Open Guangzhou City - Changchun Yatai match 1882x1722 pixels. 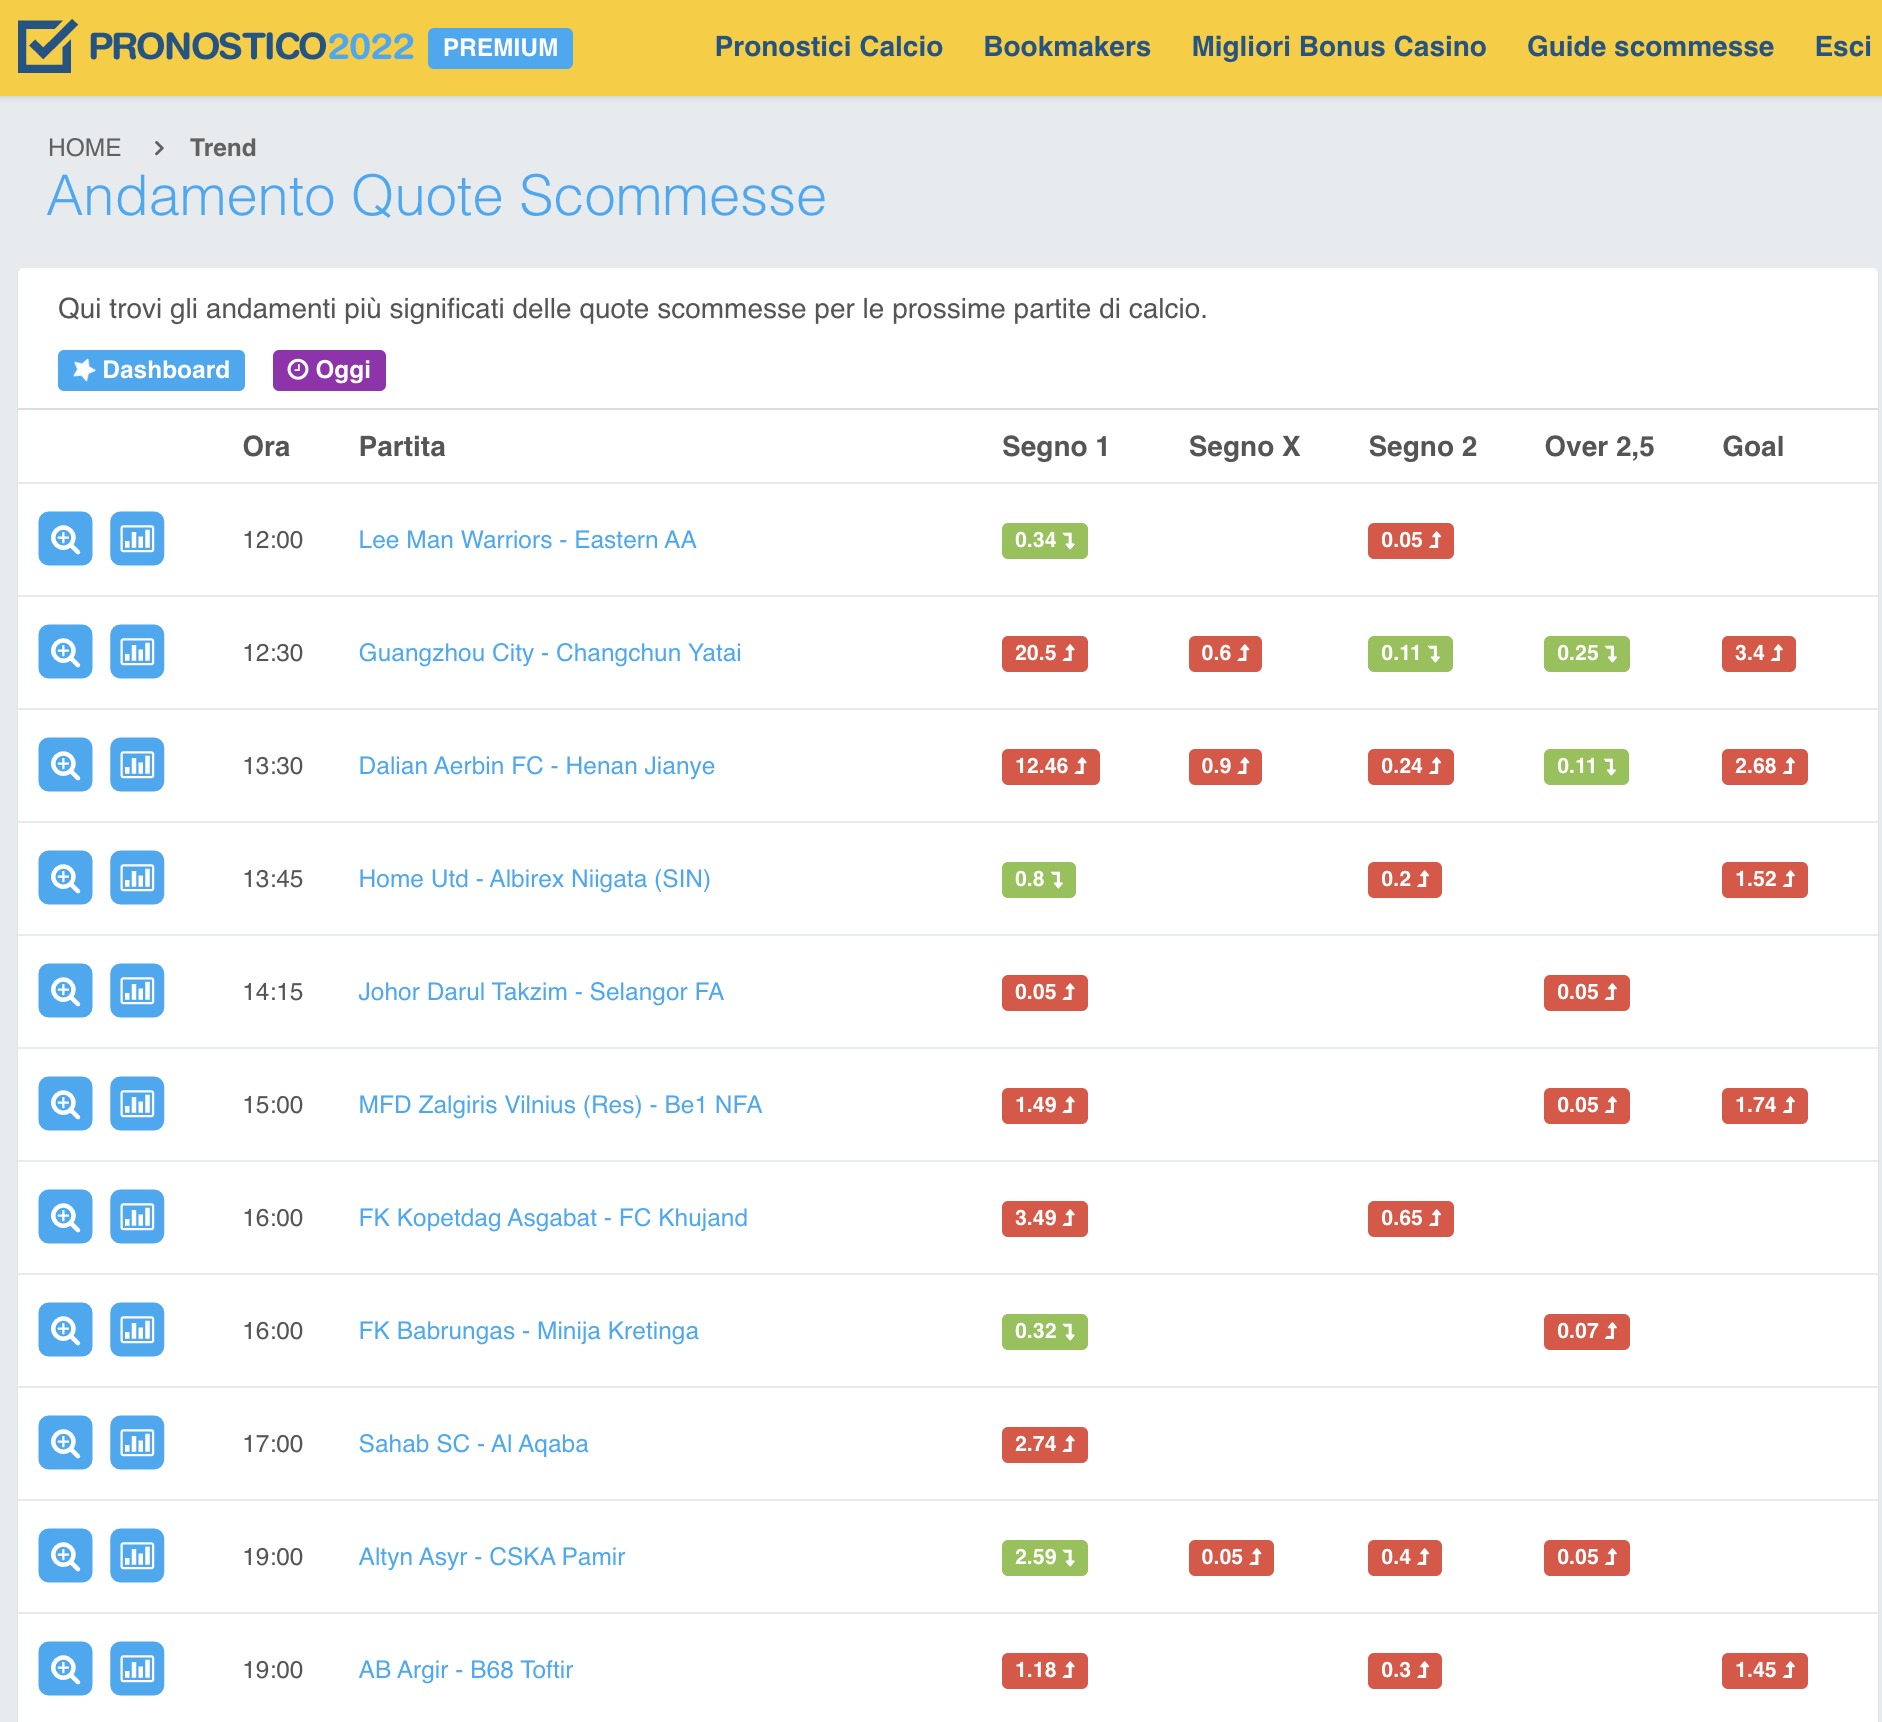[550, 653]
